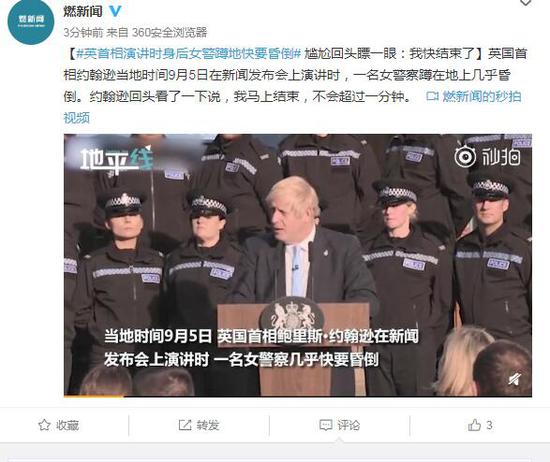Click the 燃新闻 account name
The width and height of the screenshot is (550, 462).
pos(83,11)
